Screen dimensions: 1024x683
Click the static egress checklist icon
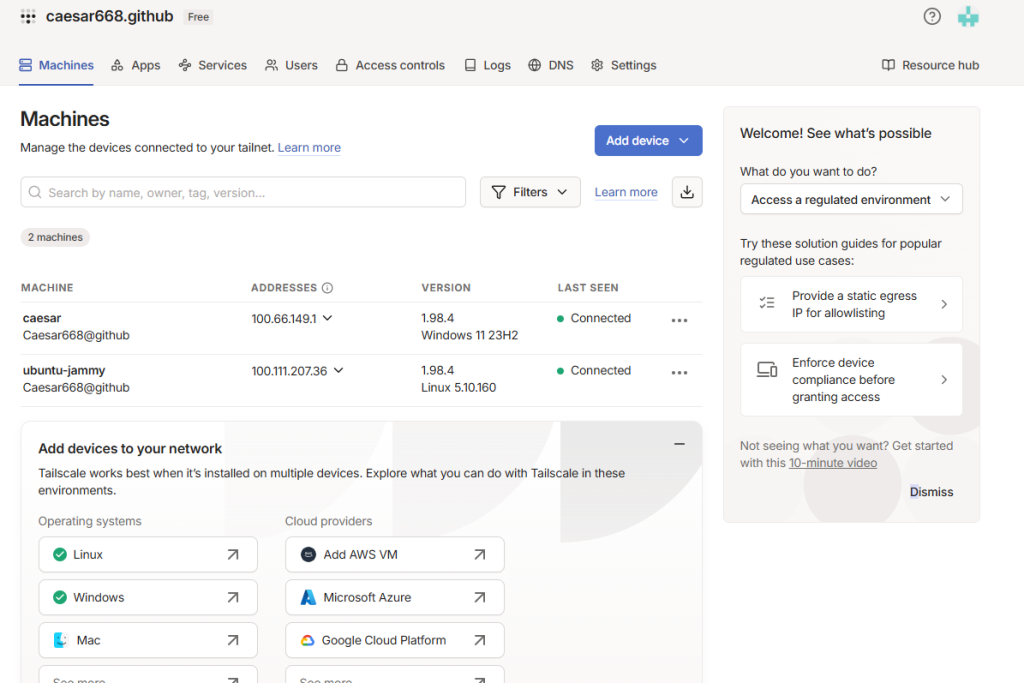767,303
